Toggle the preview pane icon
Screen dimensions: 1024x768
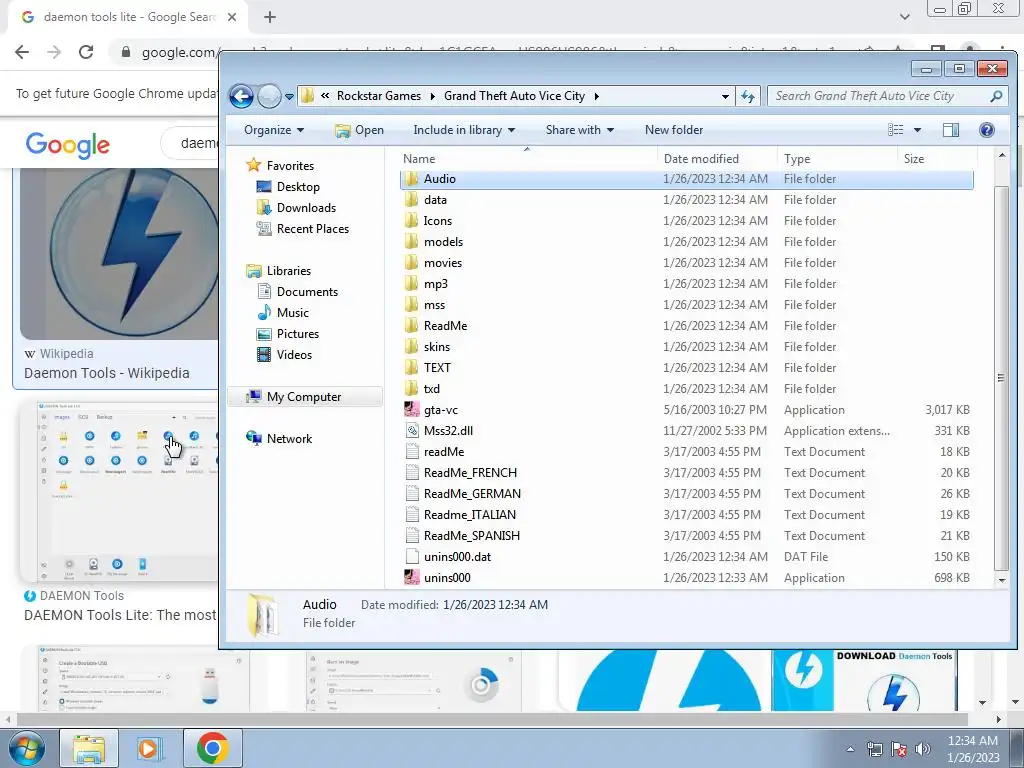click(951, 130)
